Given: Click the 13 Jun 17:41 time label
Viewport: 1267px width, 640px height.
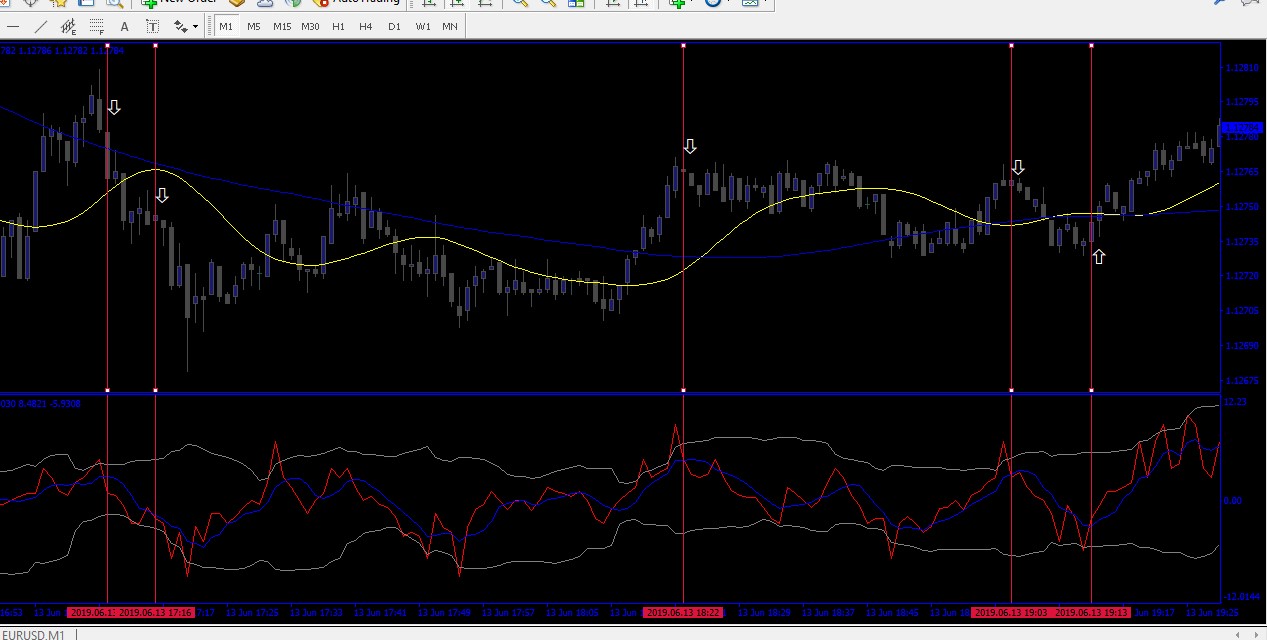Looking at the screenshot, I should tap(380, 612).
